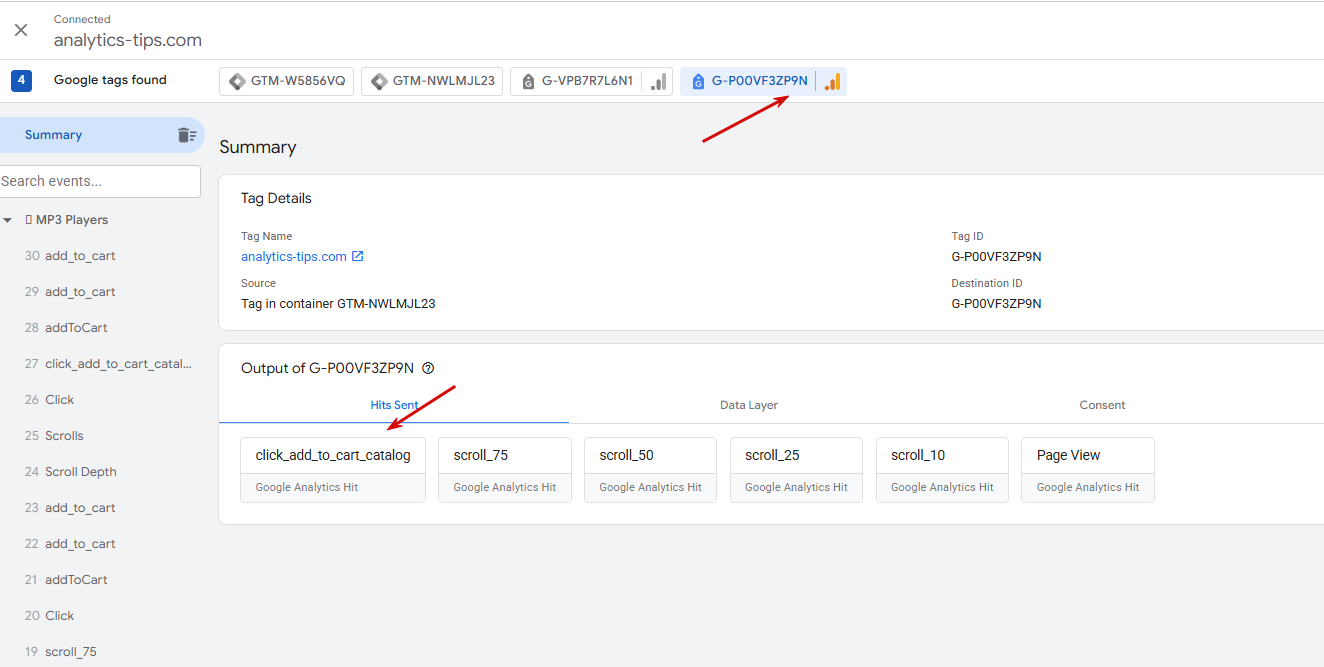Open the scroll_25 hit card
This screenshot has width=1324, height=667.
coord(796,470)
